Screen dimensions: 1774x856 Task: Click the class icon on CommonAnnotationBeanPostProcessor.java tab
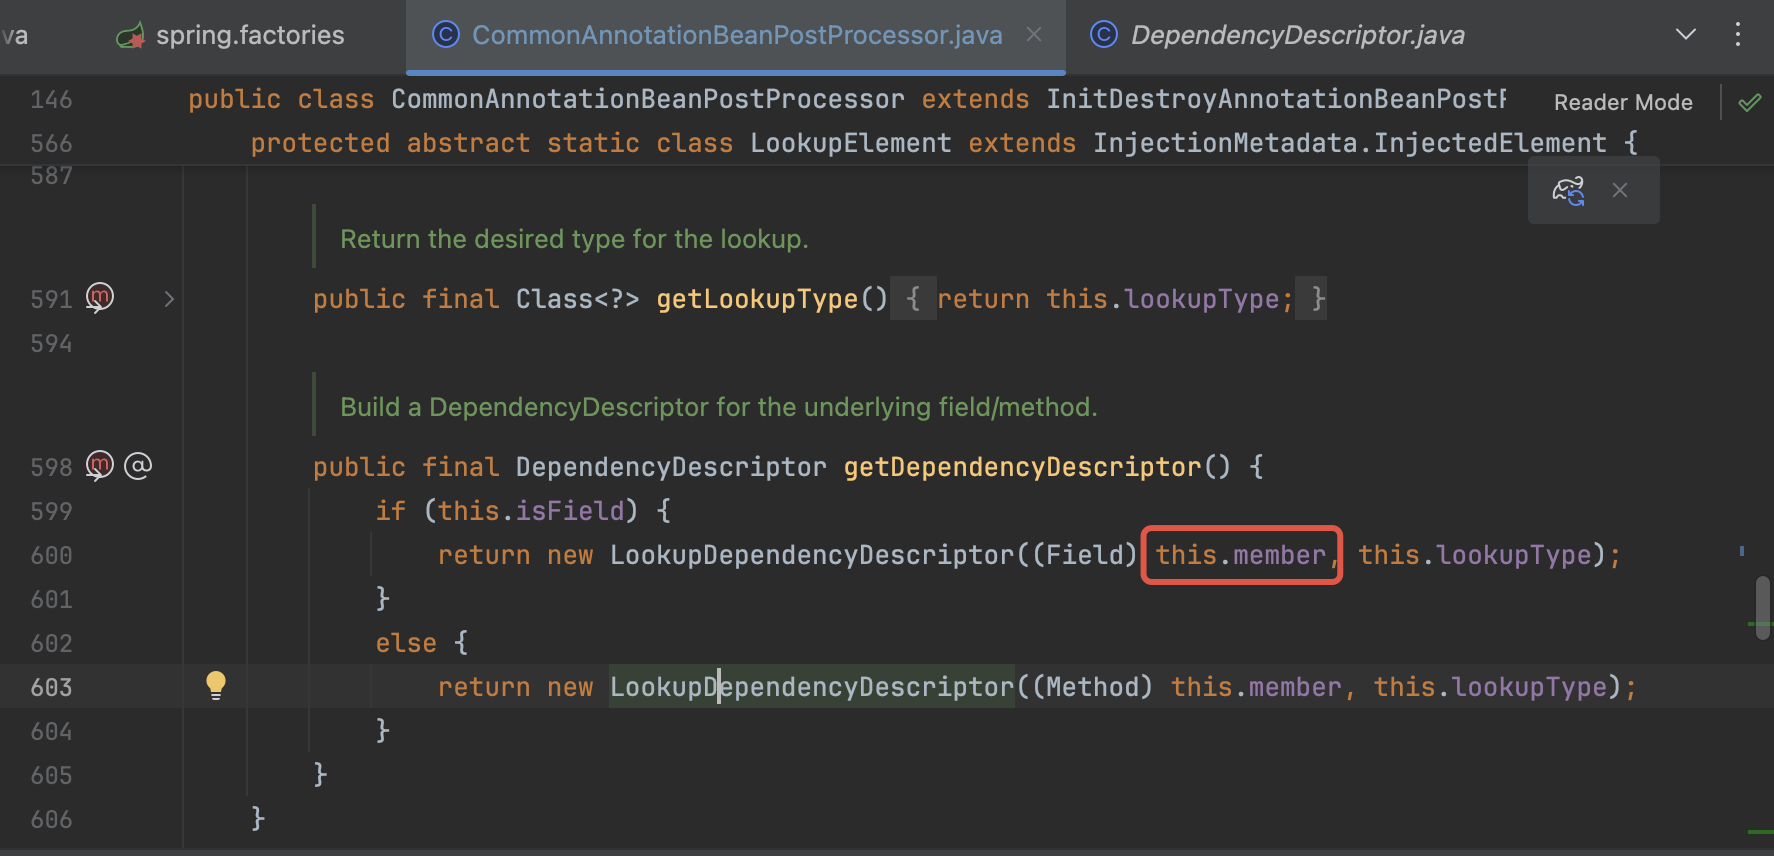445,35
